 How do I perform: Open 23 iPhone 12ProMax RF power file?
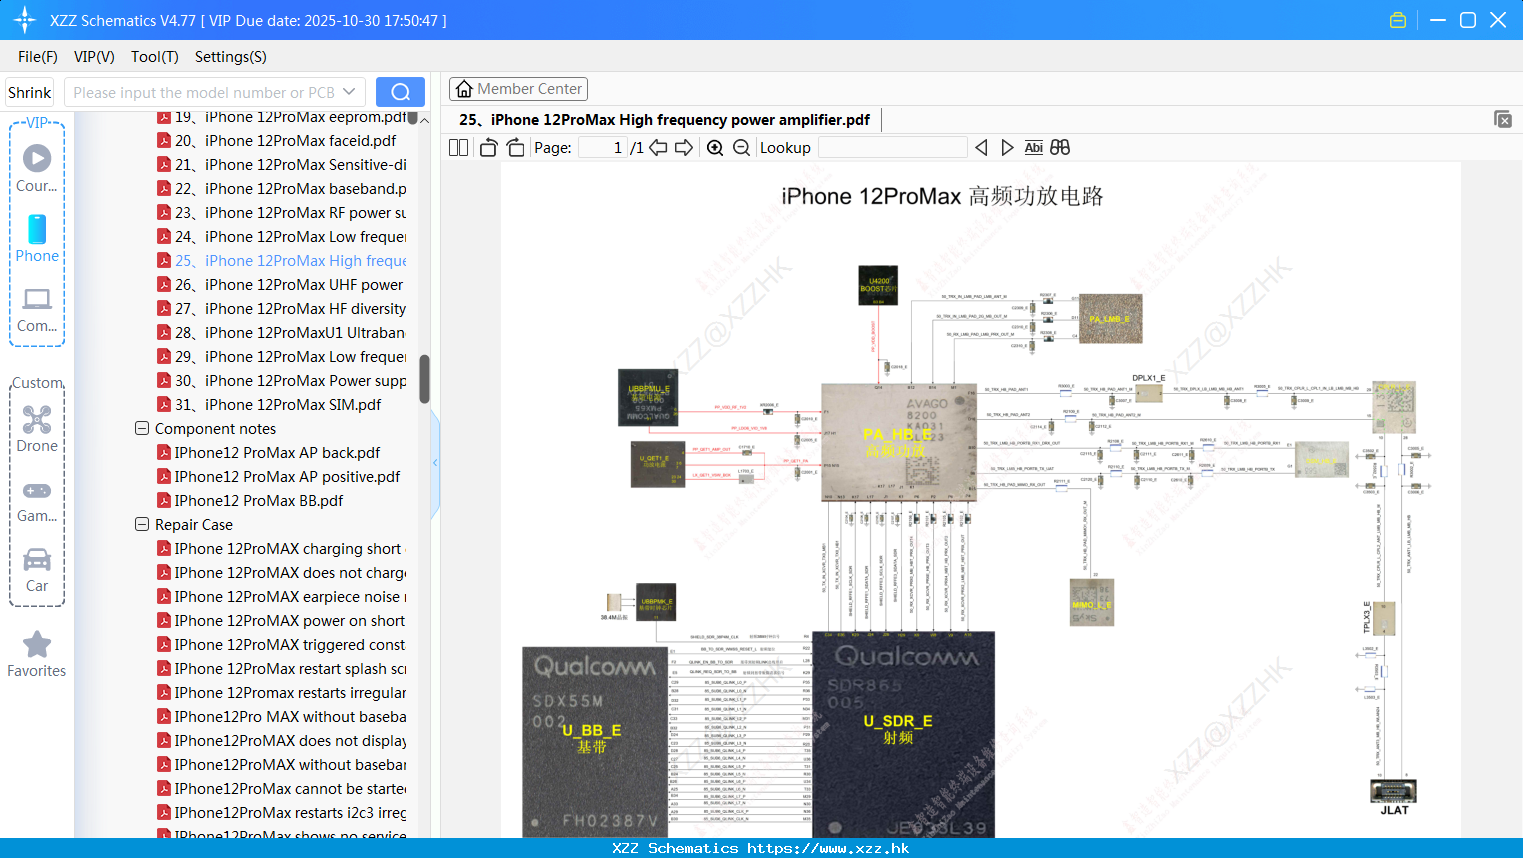(x=281, y=213)
